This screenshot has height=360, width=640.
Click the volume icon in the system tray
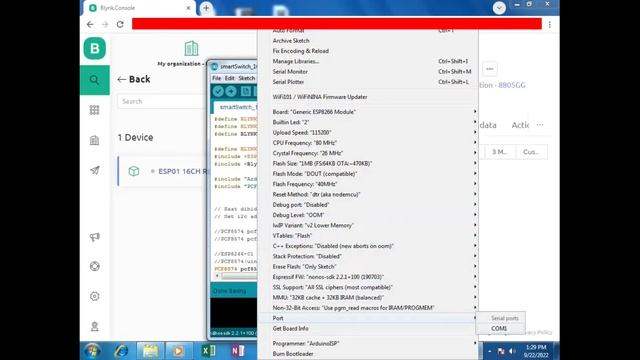click(x=512, y=351)
